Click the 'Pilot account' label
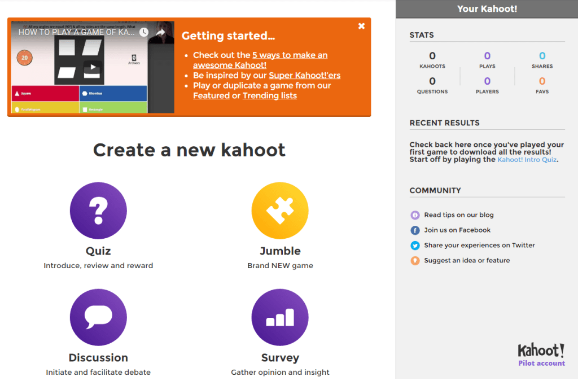 coord(542,364)
